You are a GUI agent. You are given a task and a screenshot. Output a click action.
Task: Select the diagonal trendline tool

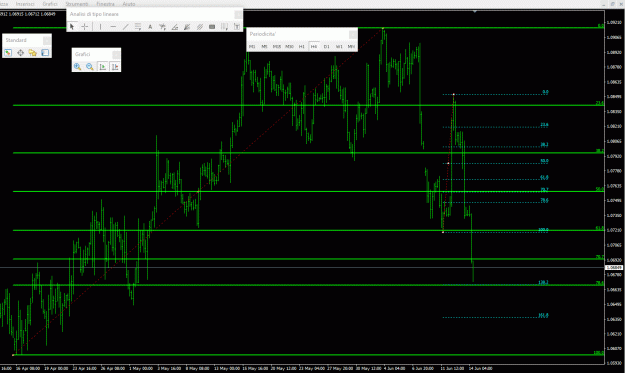click(126, 27)
